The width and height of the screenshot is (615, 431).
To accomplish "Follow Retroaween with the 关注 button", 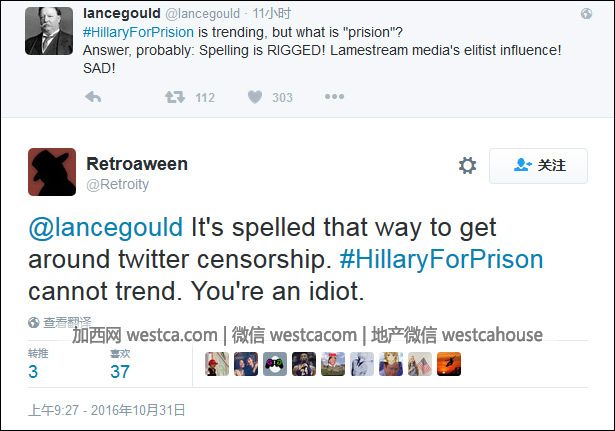I will [x=538, y=165].
